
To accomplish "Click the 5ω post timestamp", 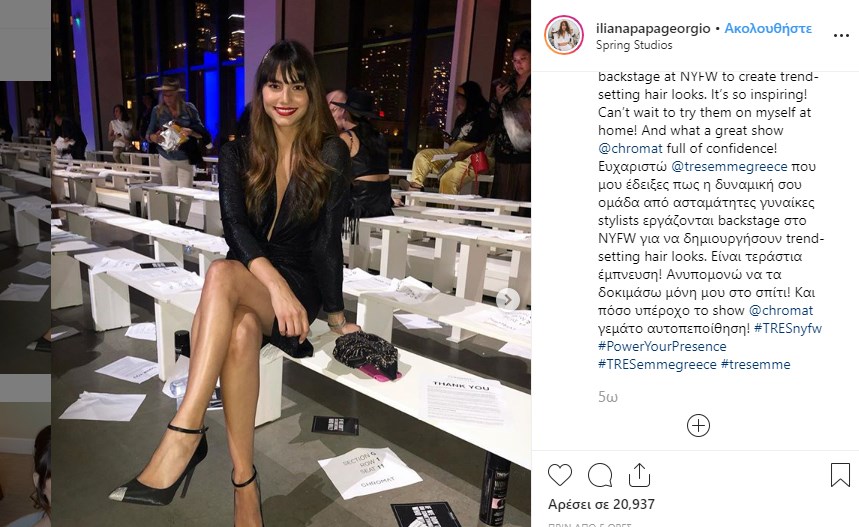I will coord(608,397).
